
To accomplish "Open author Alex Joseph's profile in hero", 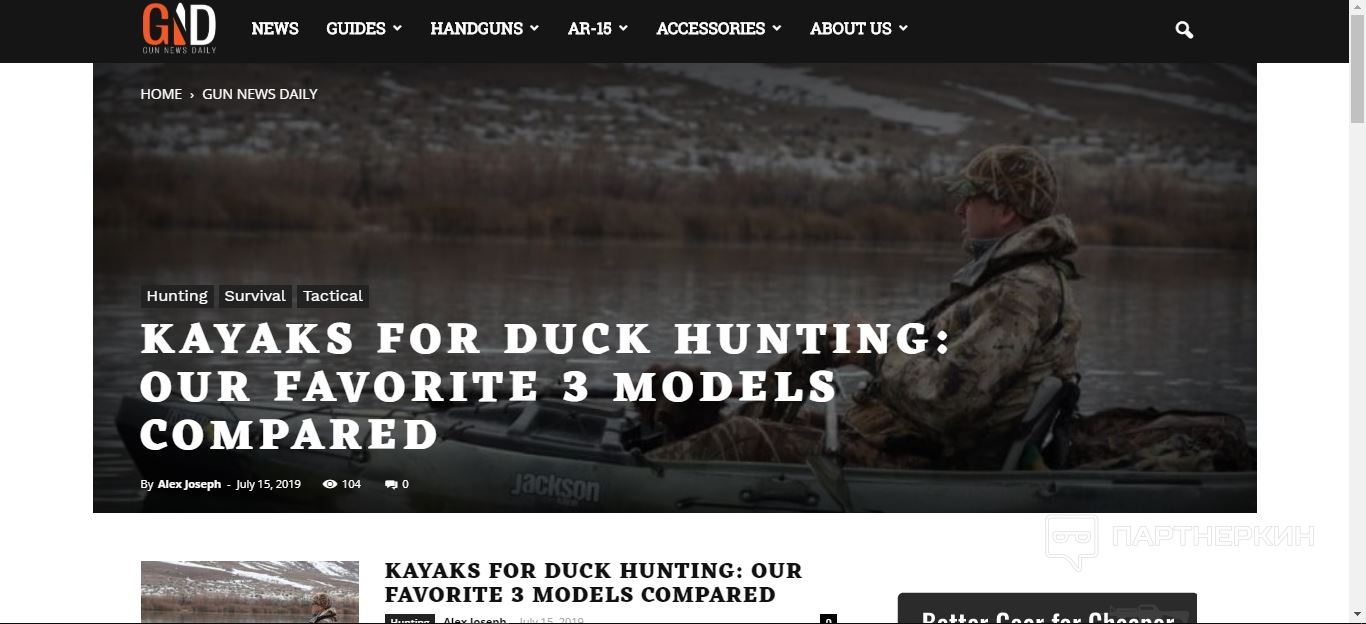I will (x=189, y=484).
